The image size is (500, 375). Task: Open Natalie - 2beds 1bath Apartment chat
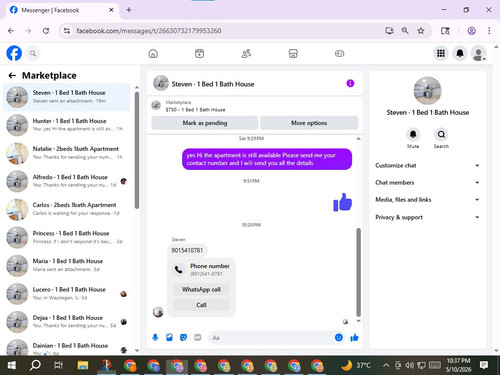tap(67, 153)
